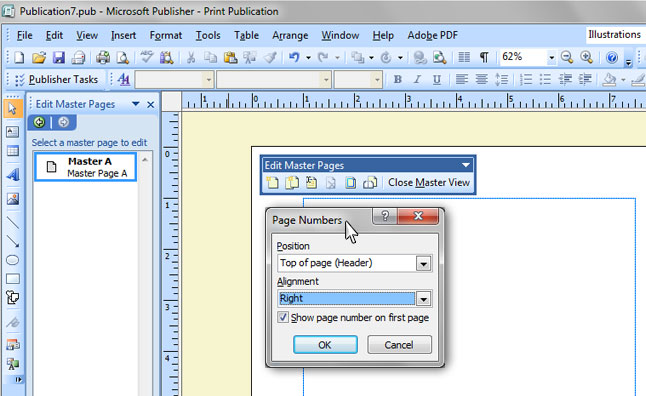646x396 pixels.
Task: Paste from the clipboard icon
Action: tap(230, 57)
